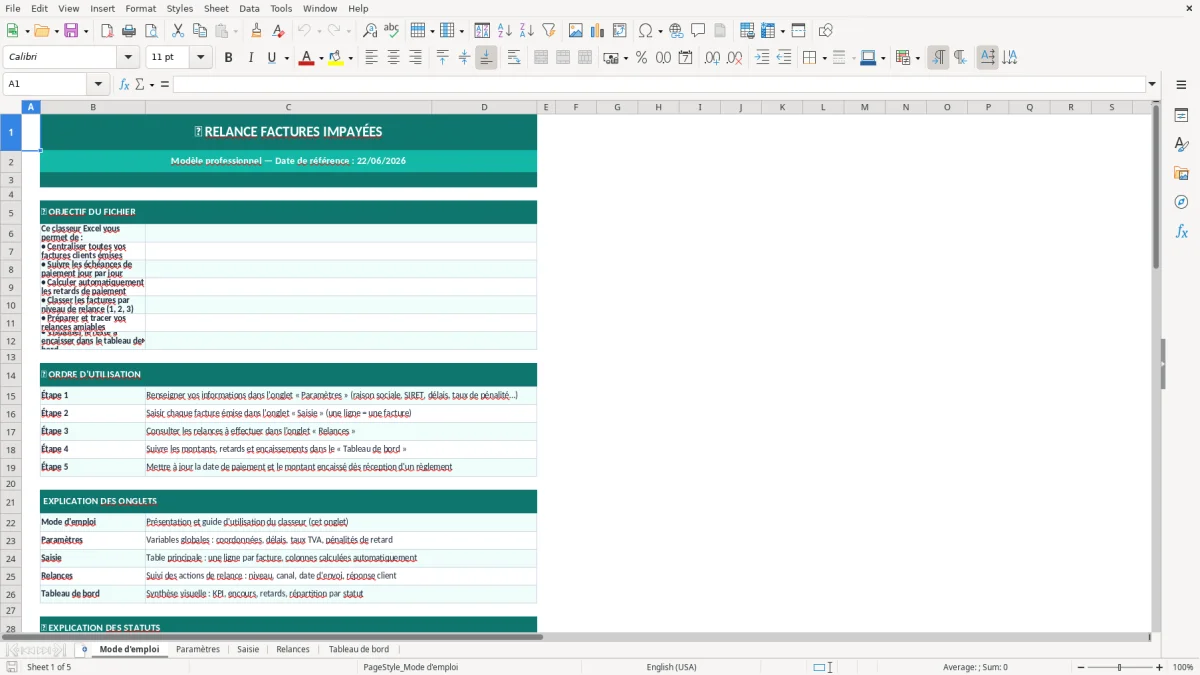Open the Paste options dropdown arrow
This screenshot has height=675, width=1200.
[235, 31]
